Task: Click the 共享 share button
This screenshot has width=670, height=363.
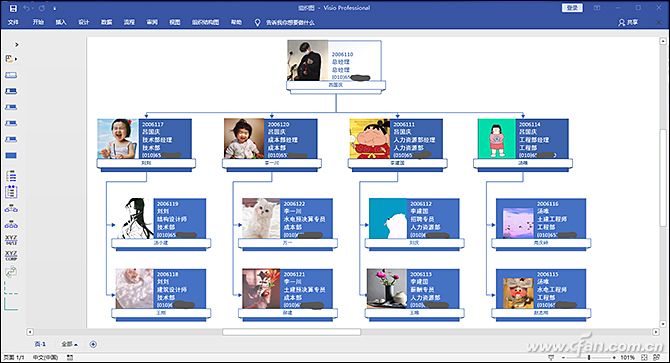Action: 628,22
